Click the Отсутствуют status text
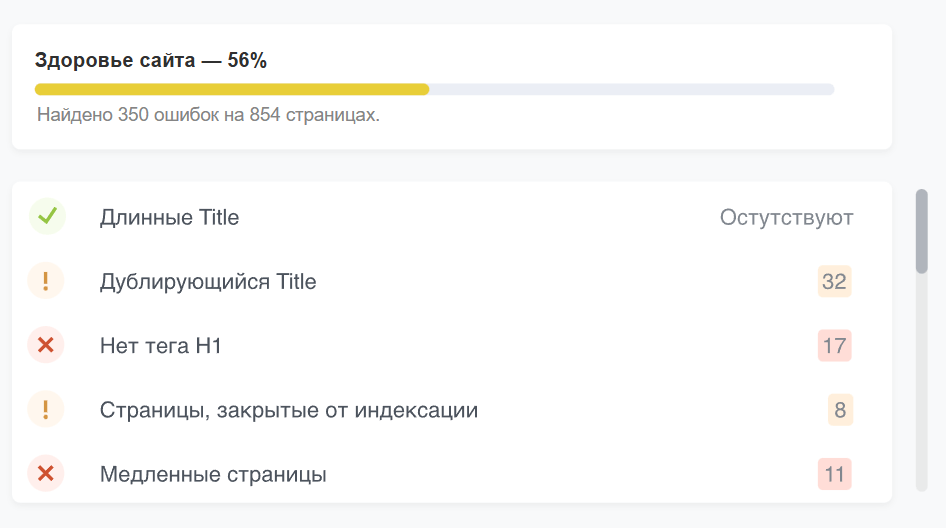946x528 pixels. (786, 217)
